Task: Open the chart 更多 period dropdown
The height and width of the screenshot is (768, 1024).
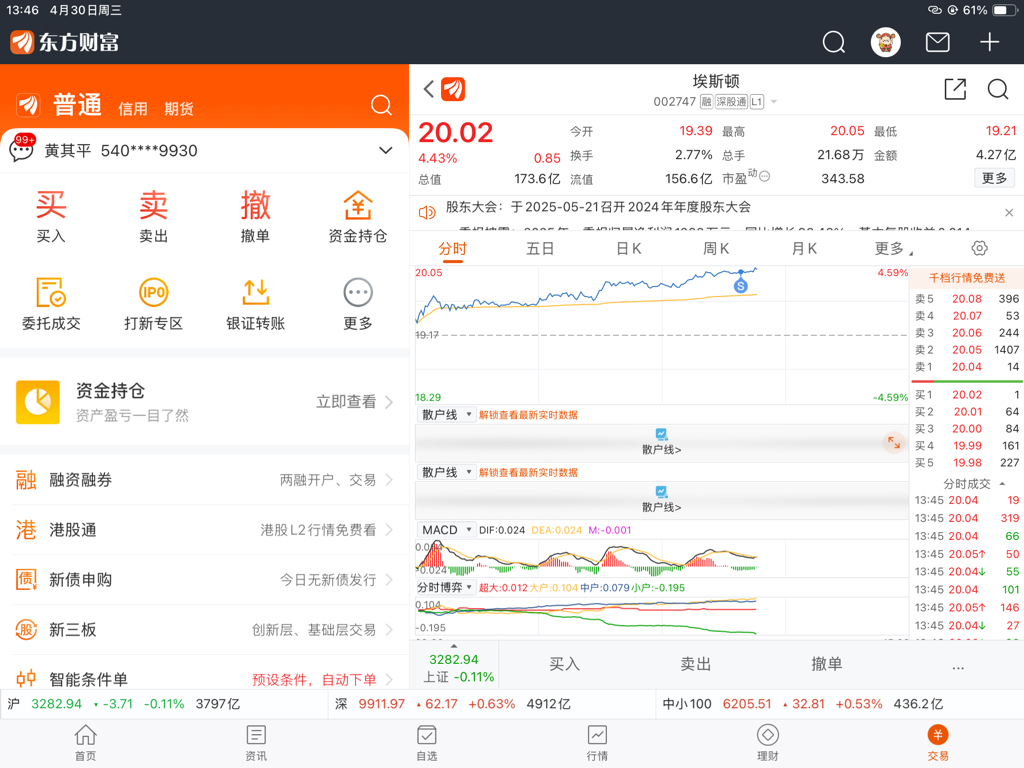Action: coord(893,248)
